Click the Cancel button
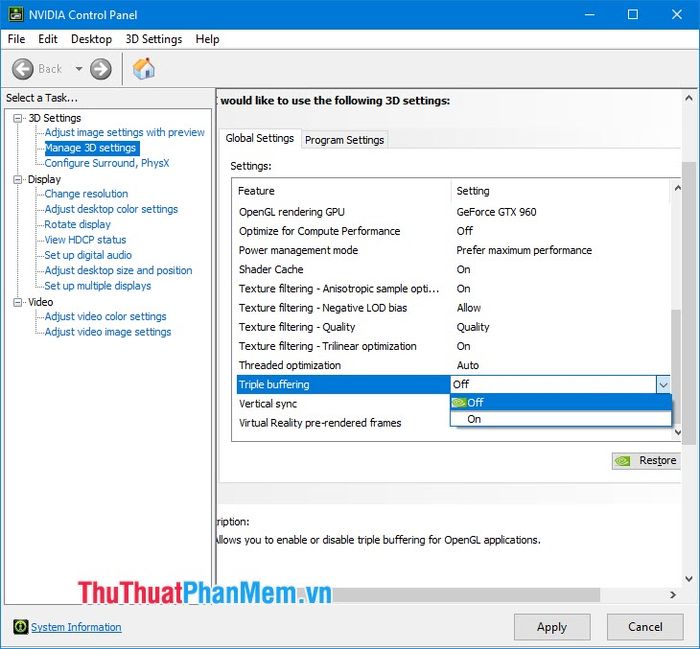Screen dimensions: 700x649 pos(645,627)
